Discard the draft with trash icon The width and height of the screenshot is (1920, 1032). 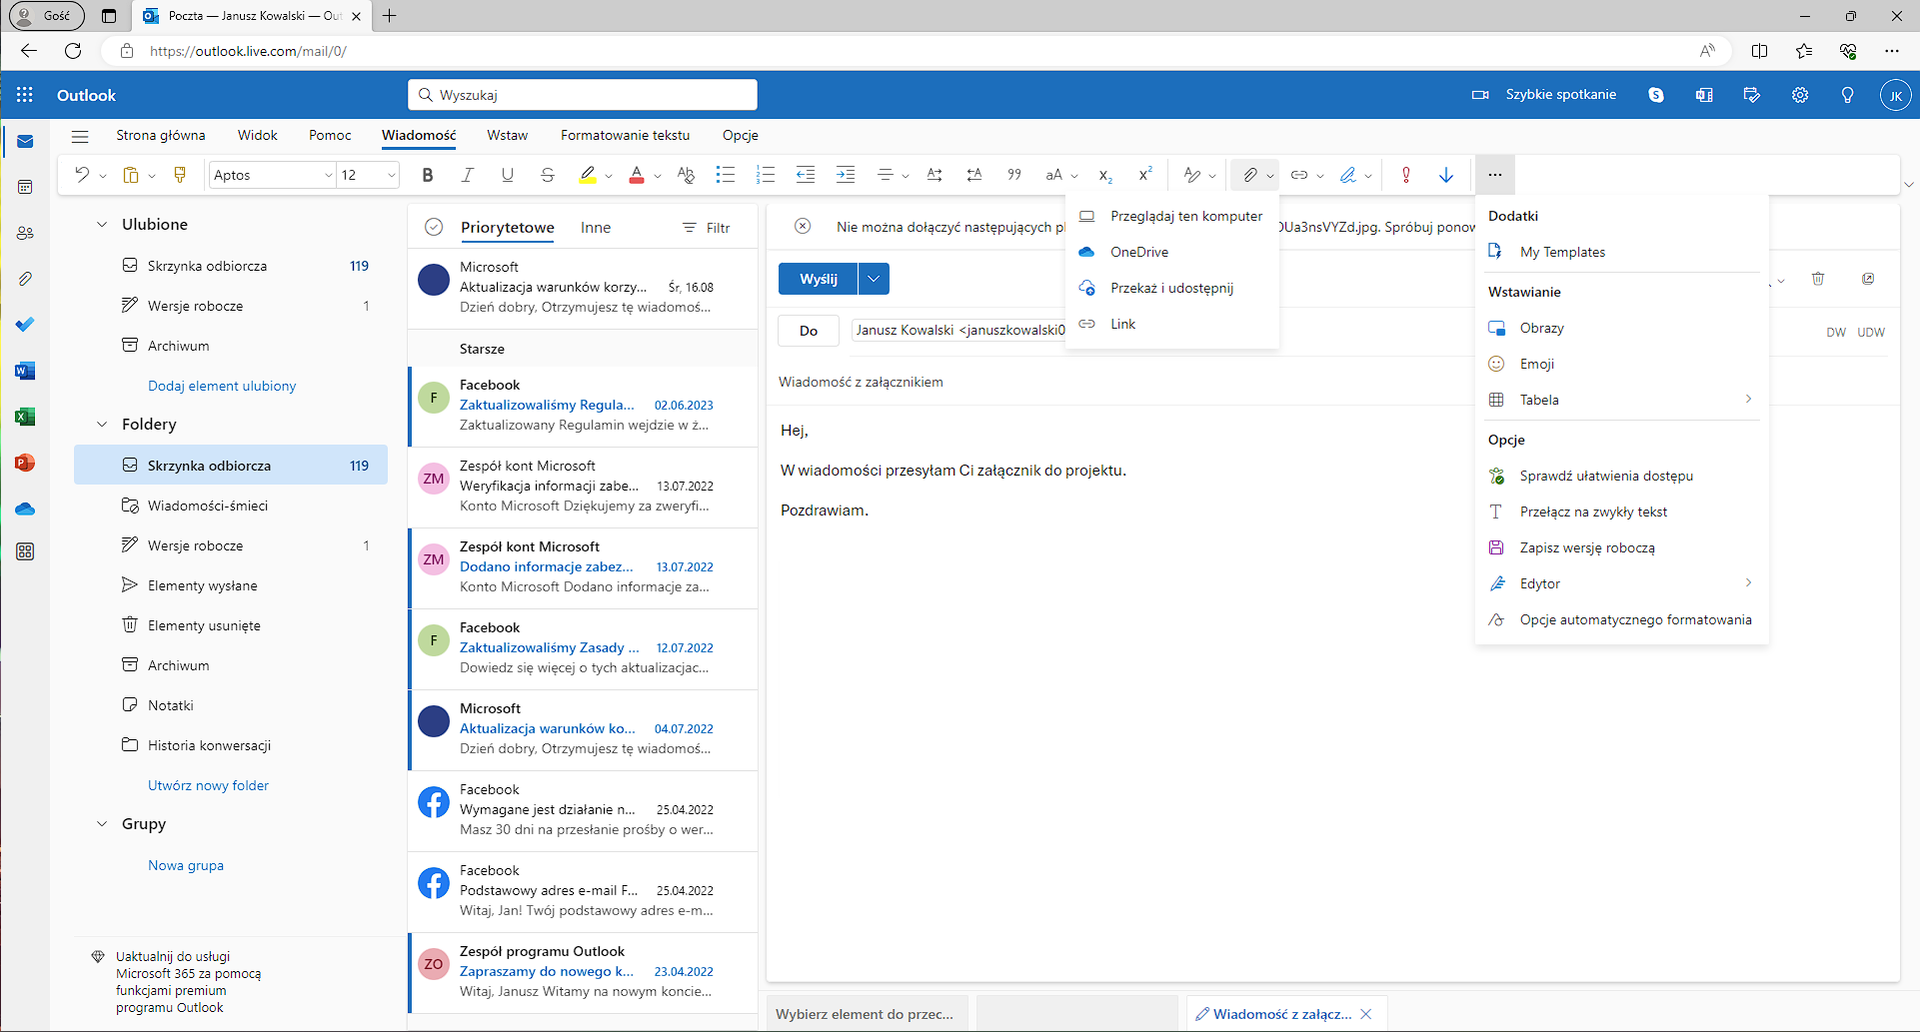pos(1818,279)
